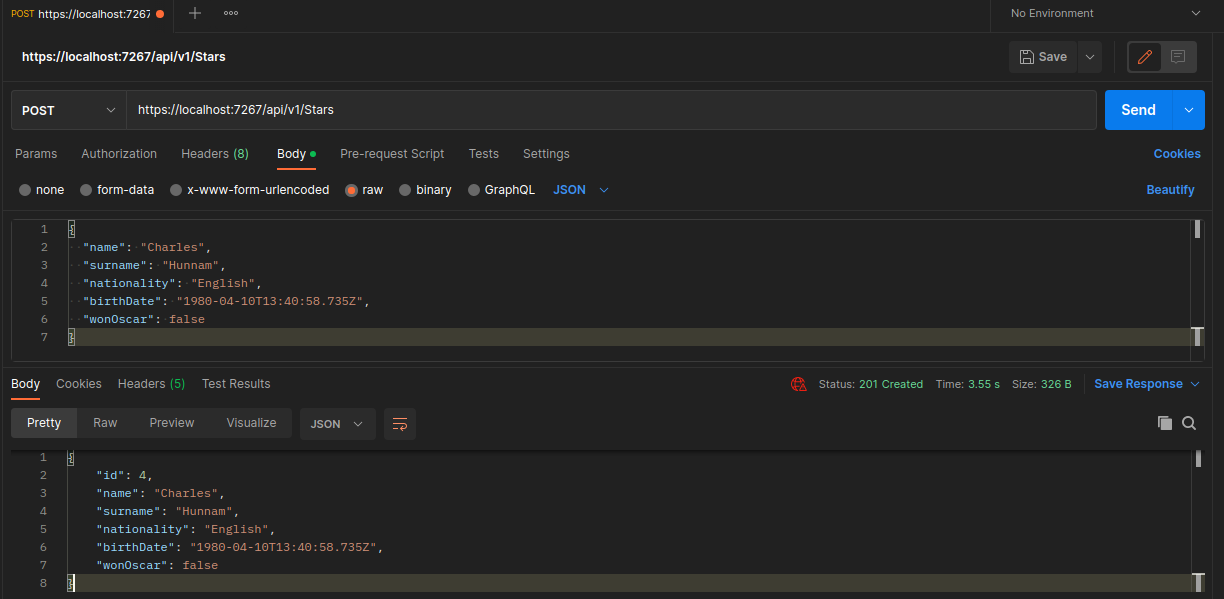
Task: Toggle line wrap icon in response toolbar
Action: pyautogui.click(x=400, y=423)
